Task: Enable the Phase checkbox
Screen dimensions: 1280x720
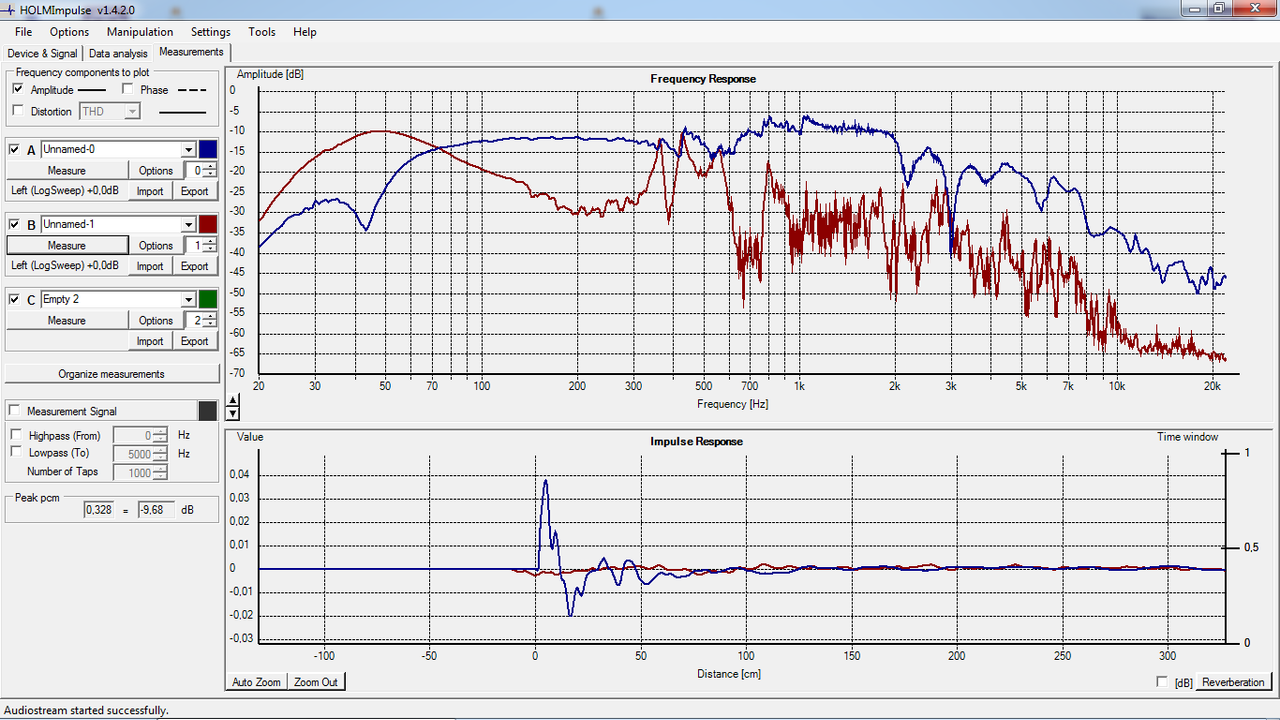Action: click(x=128, y=89)
